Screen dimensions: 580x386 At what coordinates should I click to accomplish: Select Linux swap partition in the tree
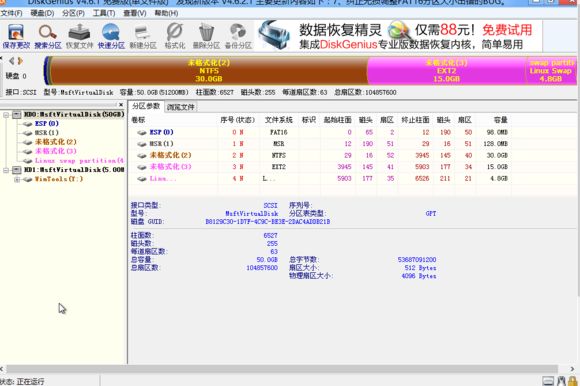(79, 160)
